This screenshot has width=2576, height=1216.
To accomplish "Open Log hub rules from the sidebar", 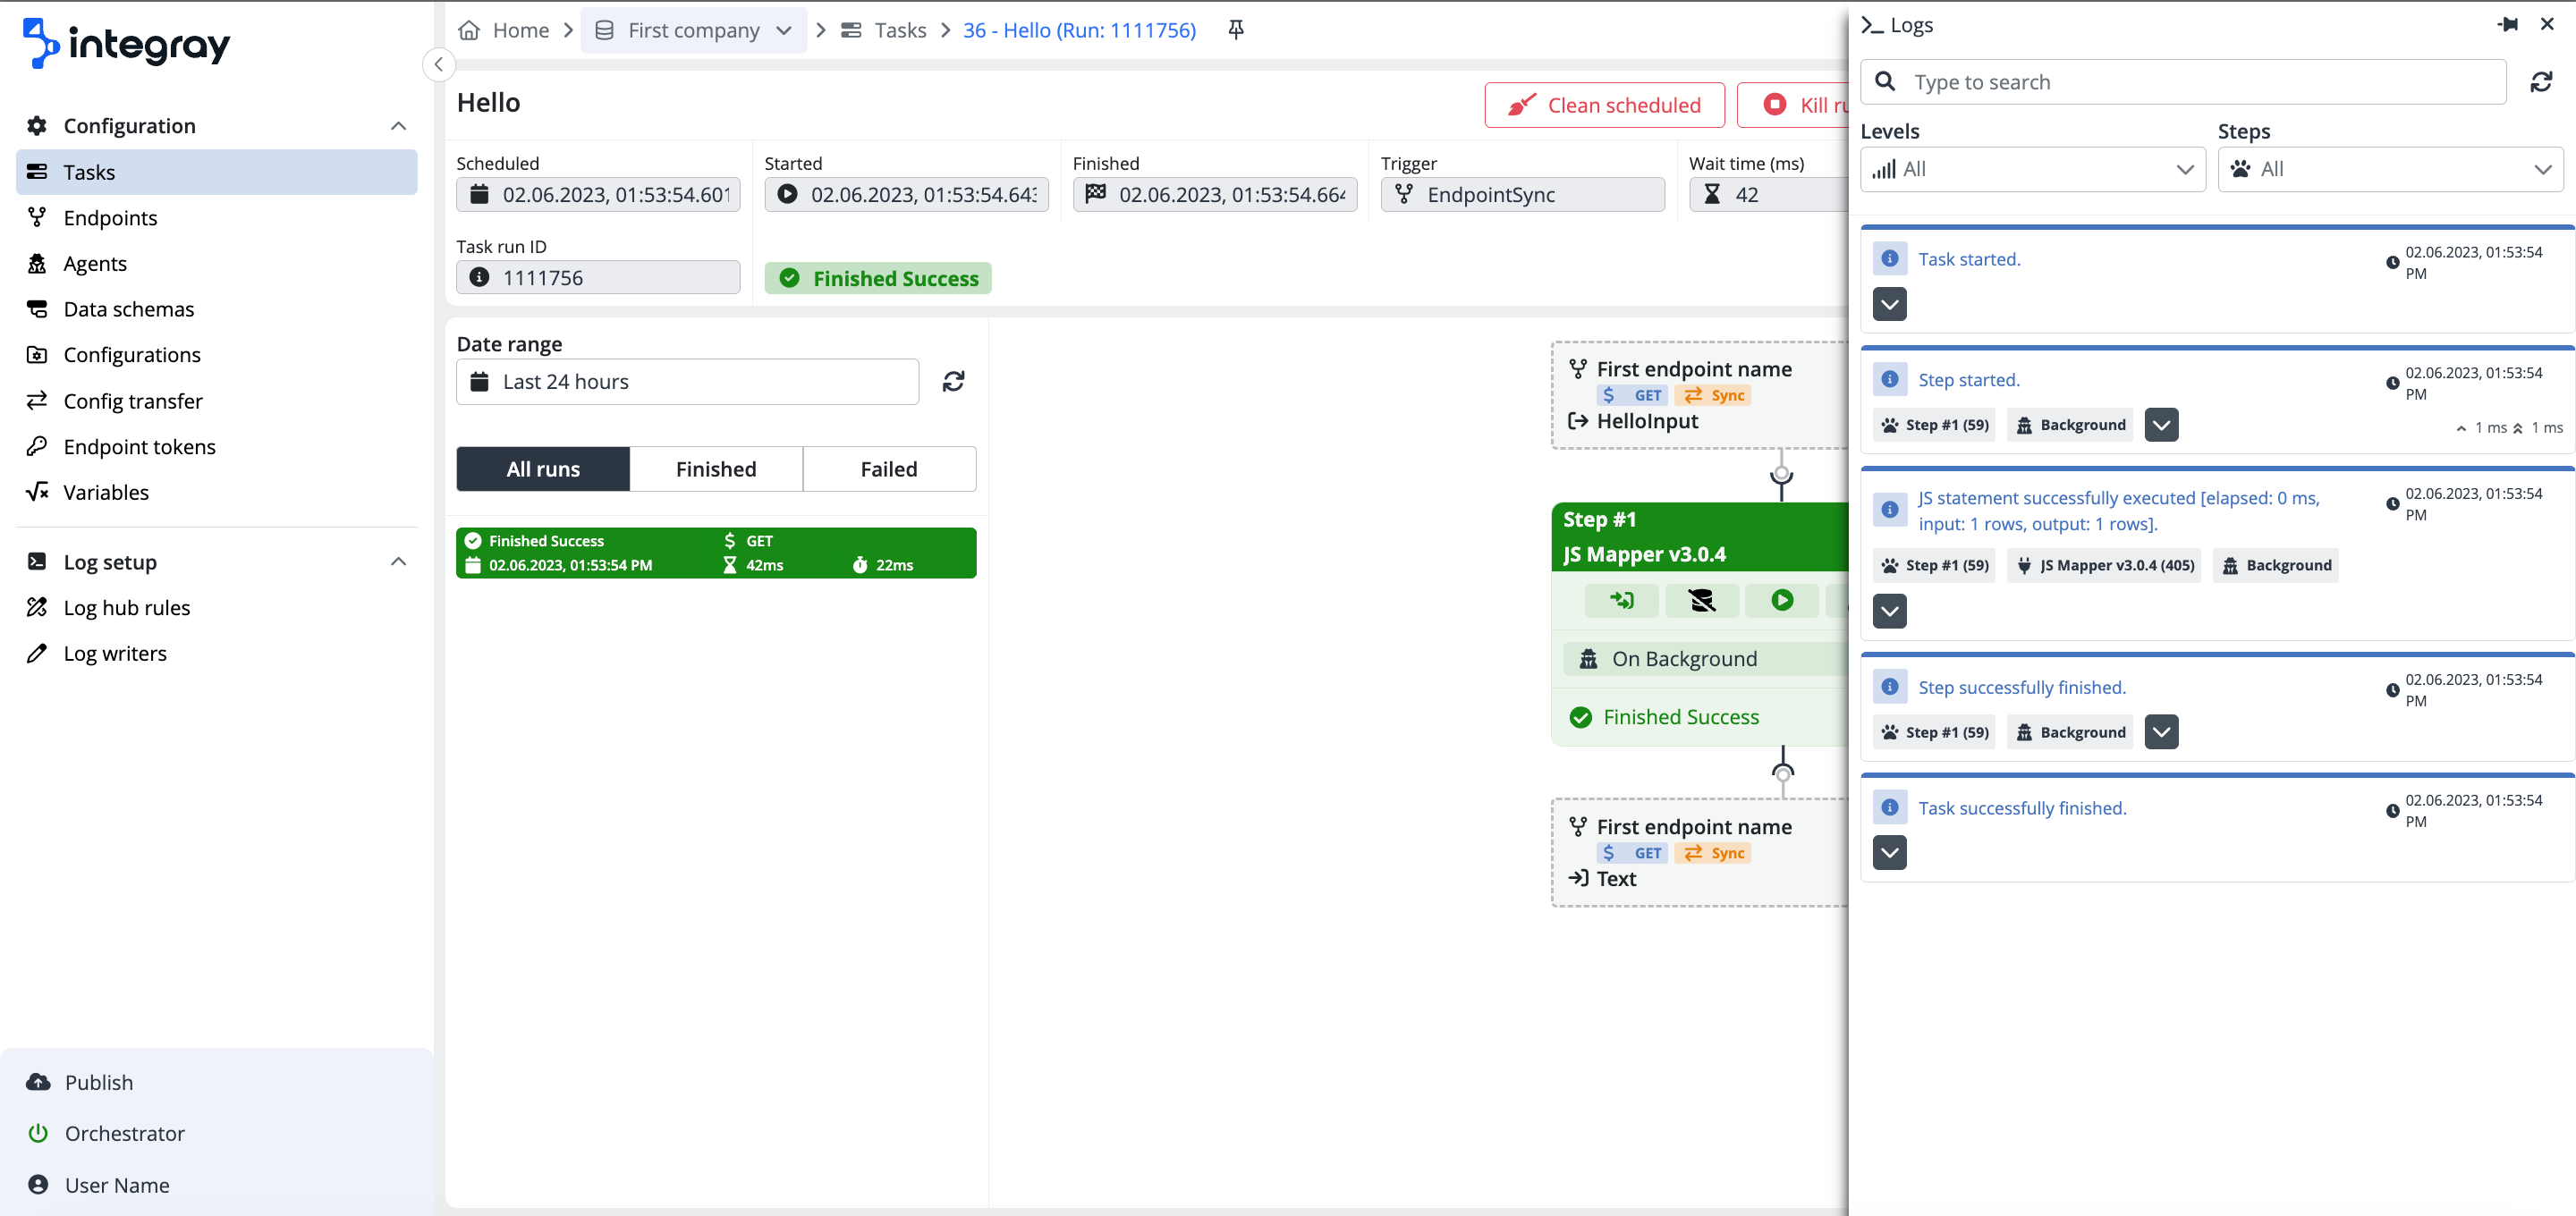I will click(126, 607).
